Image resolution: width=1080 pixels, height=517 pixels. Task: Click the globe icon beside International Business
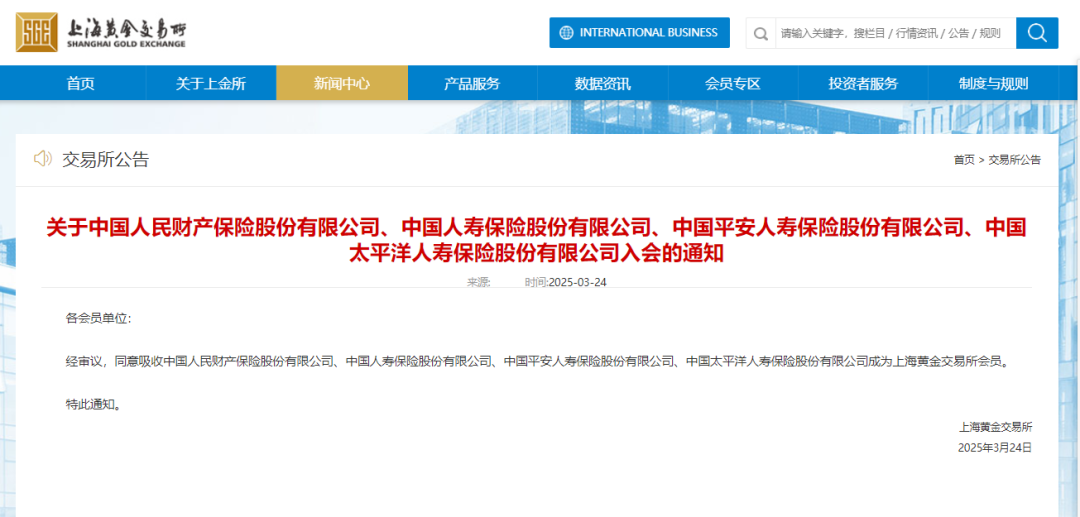click(566, 33)
